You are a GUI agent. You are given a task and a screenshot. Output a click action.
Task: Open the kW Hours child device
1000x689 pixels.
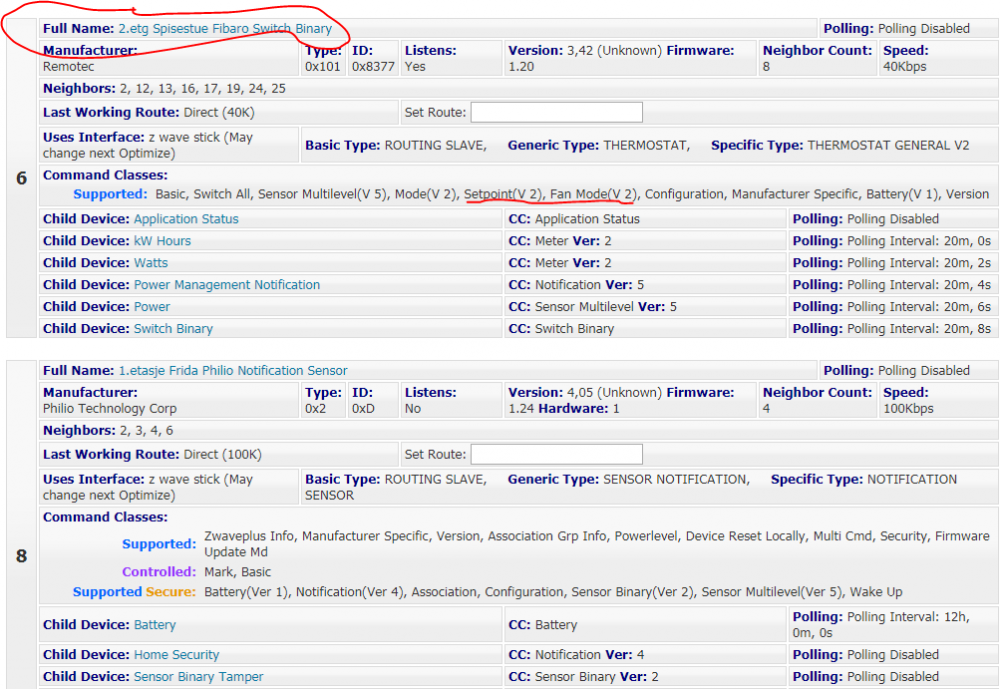162,241
